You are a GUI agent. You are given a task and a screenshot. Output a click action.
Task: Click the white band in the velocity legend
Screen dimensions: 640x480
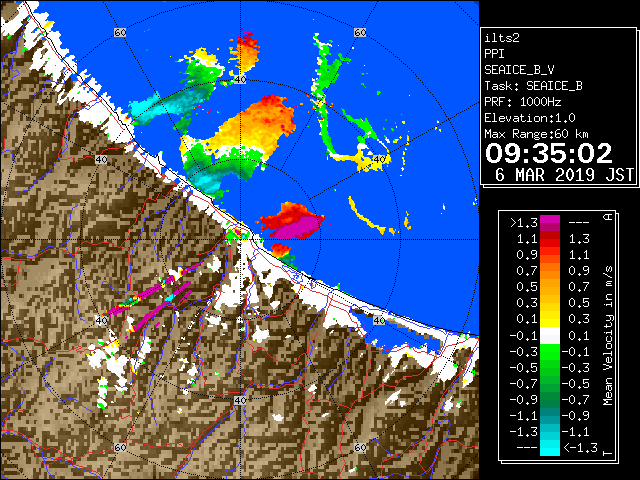pyautogui.click(x=550, y=336)
